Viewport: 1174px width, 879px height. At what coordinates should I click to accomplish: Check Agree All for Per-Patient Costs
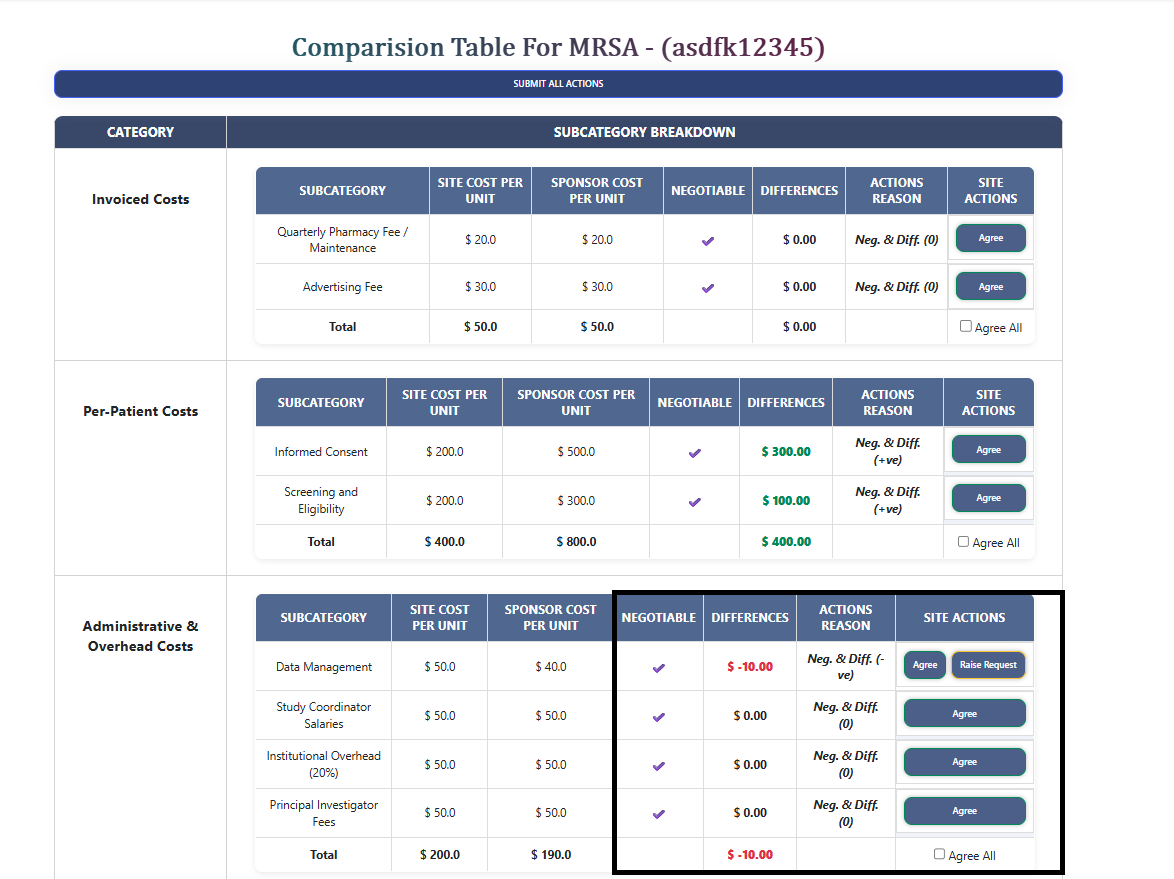point(963,541)
